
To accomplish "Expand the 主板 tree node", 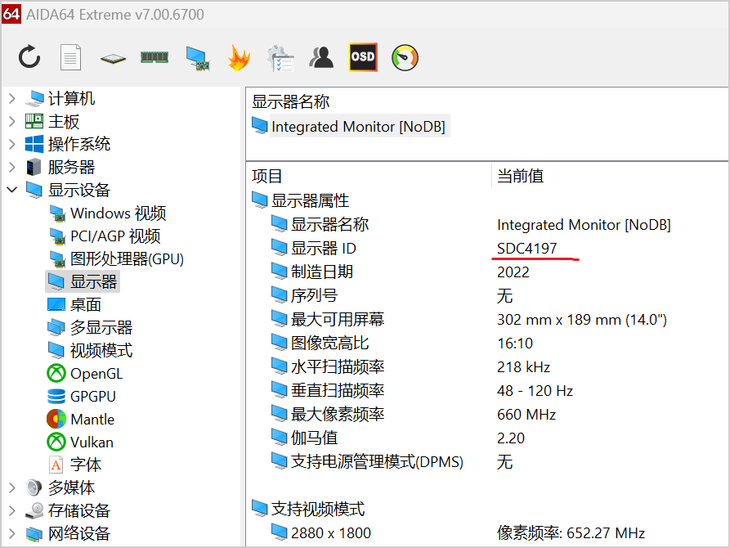I will (12, 122).
